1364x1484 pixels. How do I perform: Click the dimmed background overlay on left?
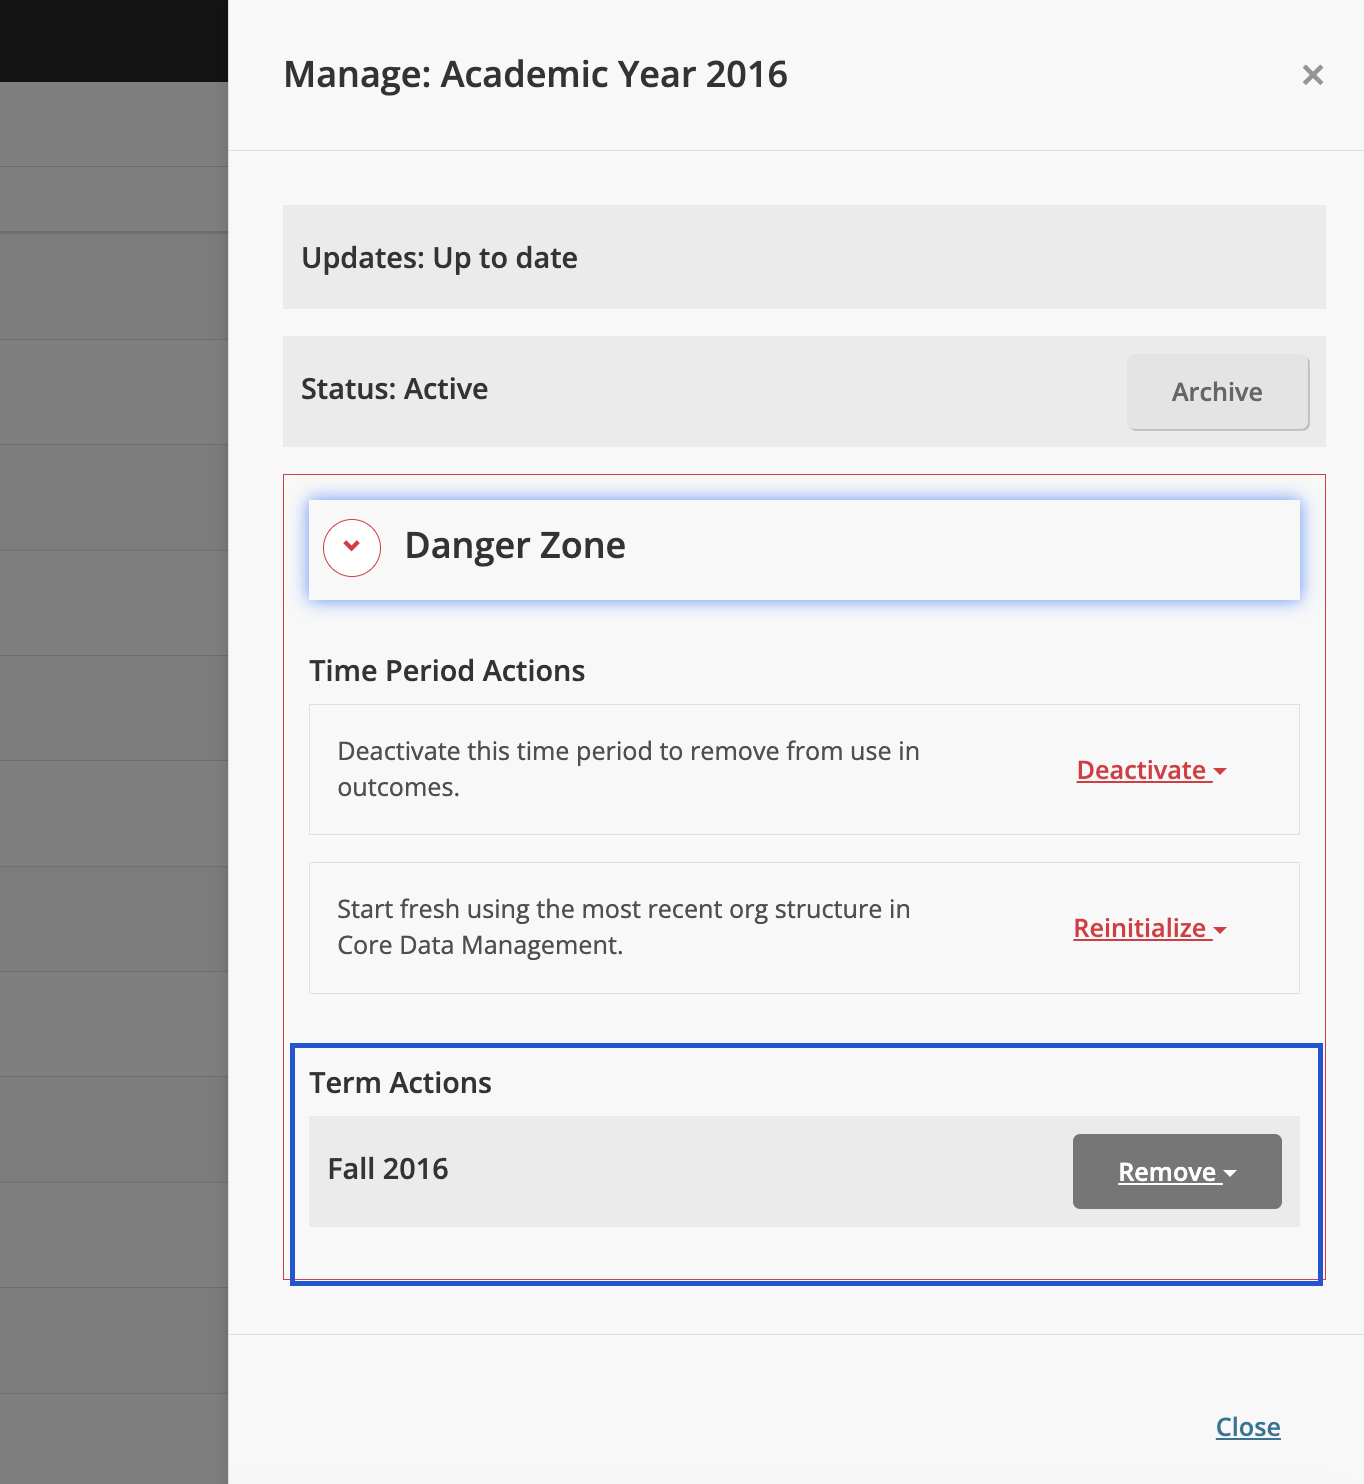pyautogui.click(x=113, y=700)
